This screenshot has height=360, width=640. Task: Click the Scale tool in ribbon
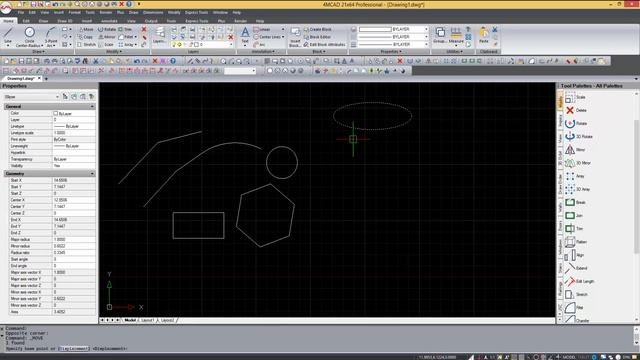(107, 44)
